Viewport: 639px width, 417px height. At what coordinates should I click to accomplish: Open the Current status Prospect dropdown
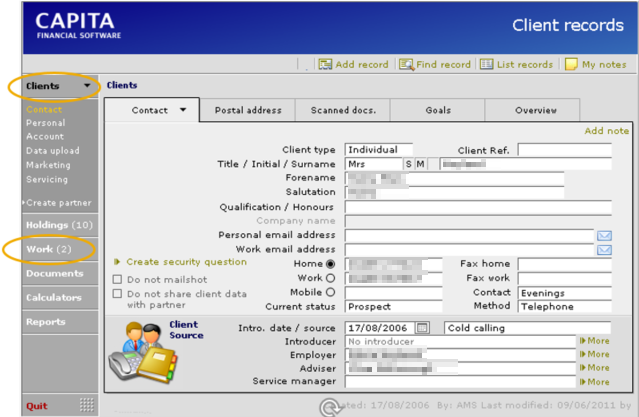coord(394,307)
